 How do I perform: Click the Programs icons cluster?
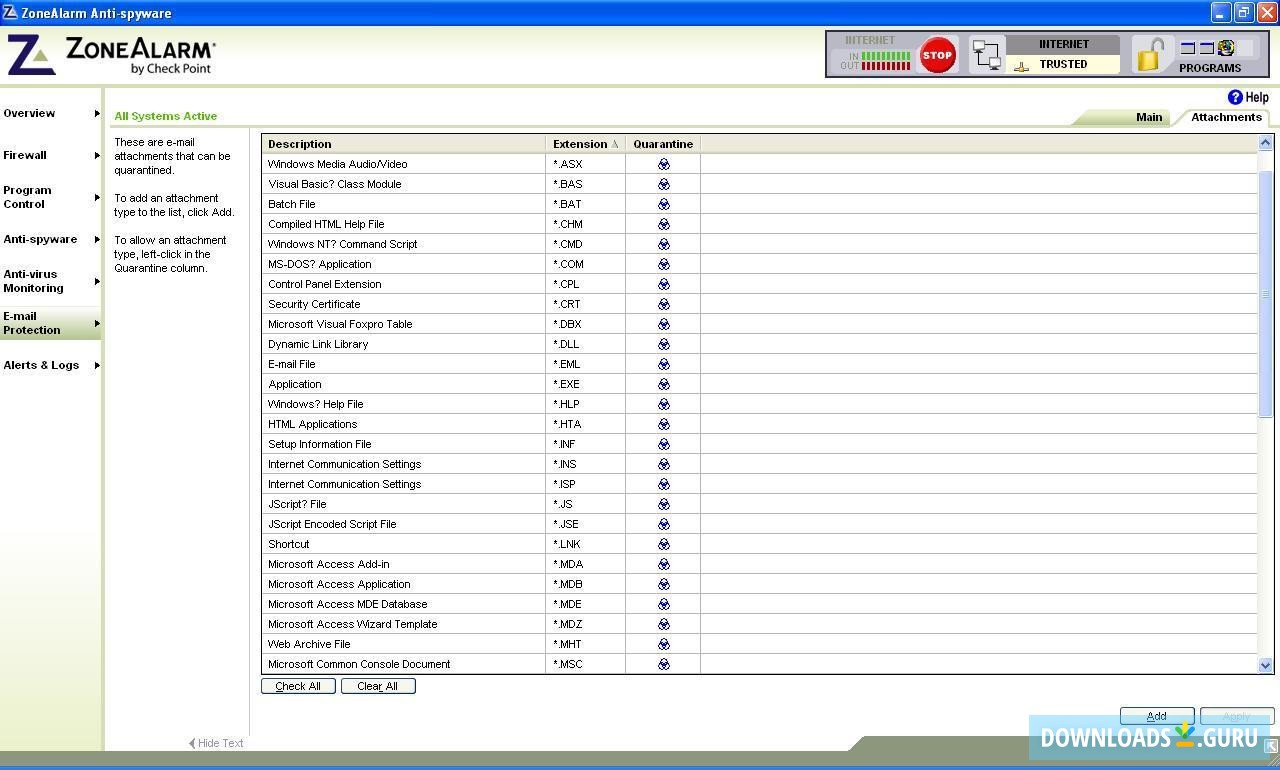1208,47
